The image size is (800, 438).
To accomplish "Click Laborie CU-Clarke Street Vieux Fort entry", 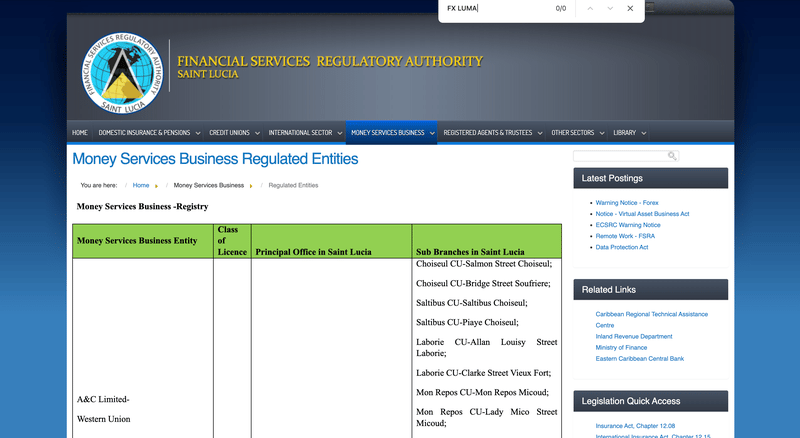I will click(x=483, y=373).
